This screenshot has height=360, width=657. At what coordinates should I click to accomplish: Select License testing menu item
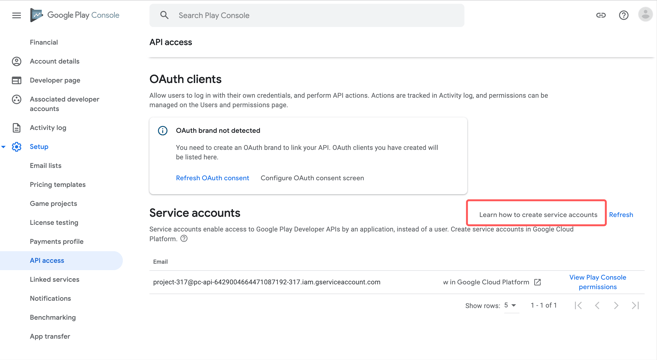54,223
